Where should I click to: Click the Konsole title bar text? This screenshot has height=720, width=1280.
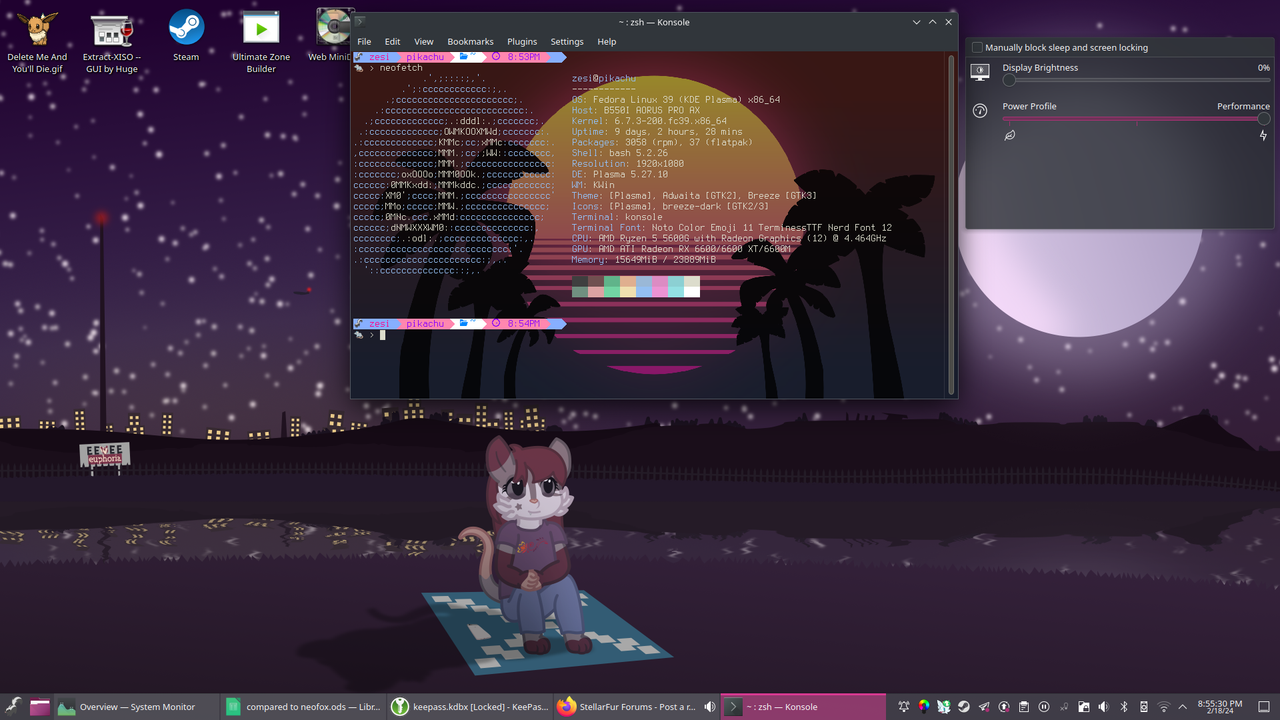tap(653, 22)
